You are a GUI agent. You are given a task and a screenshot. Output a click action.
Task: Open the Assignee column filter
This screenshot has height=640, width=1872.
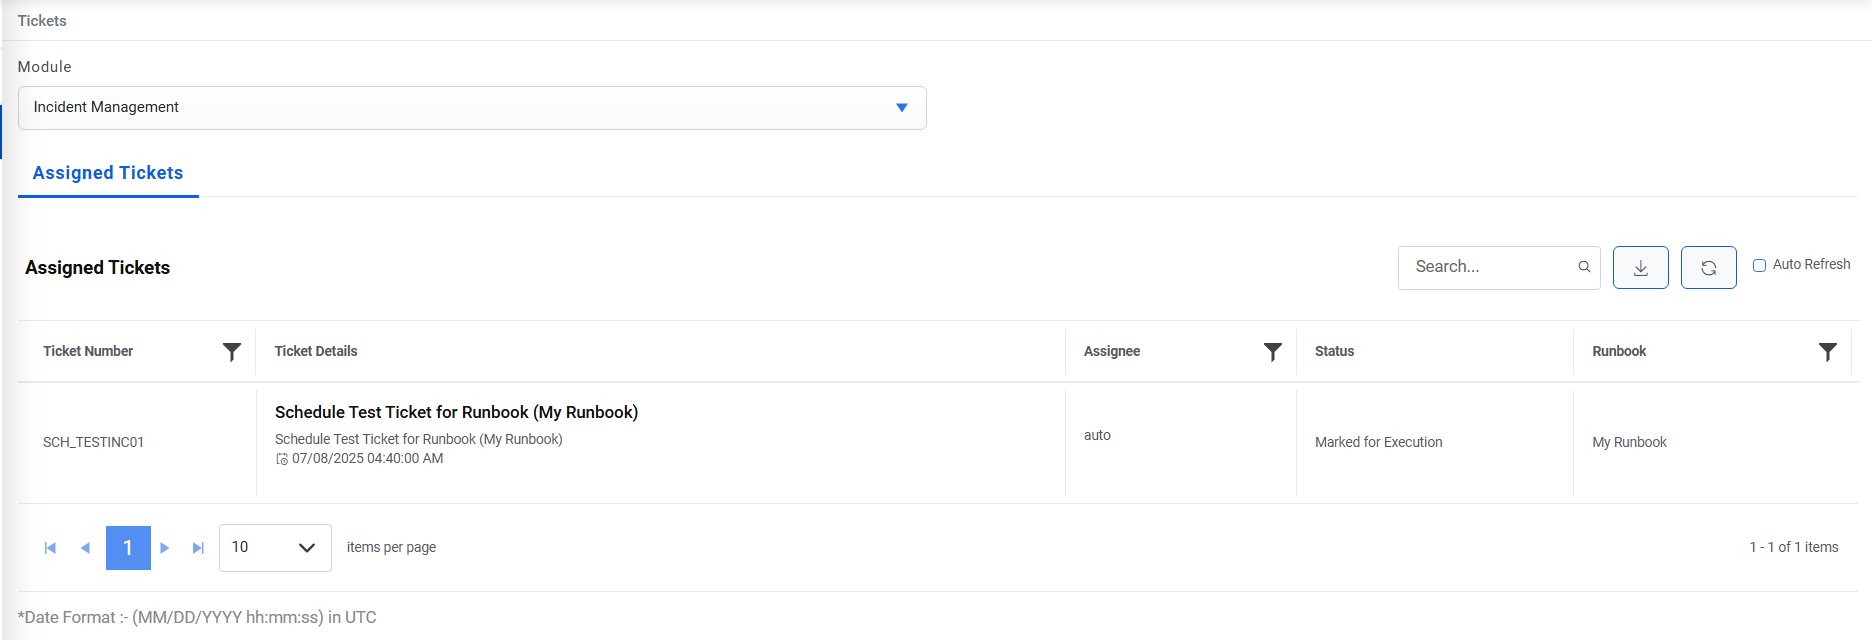point(1272,352)
